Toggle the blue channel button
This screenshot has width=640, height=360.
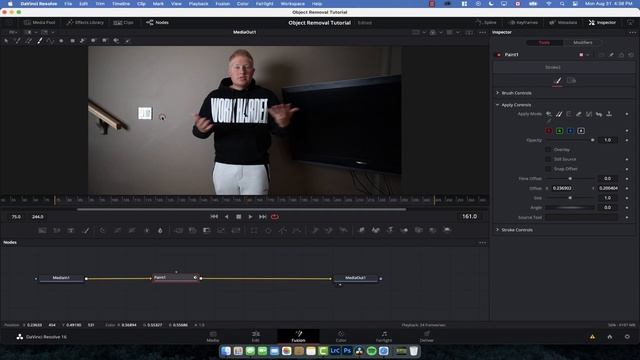570,131
